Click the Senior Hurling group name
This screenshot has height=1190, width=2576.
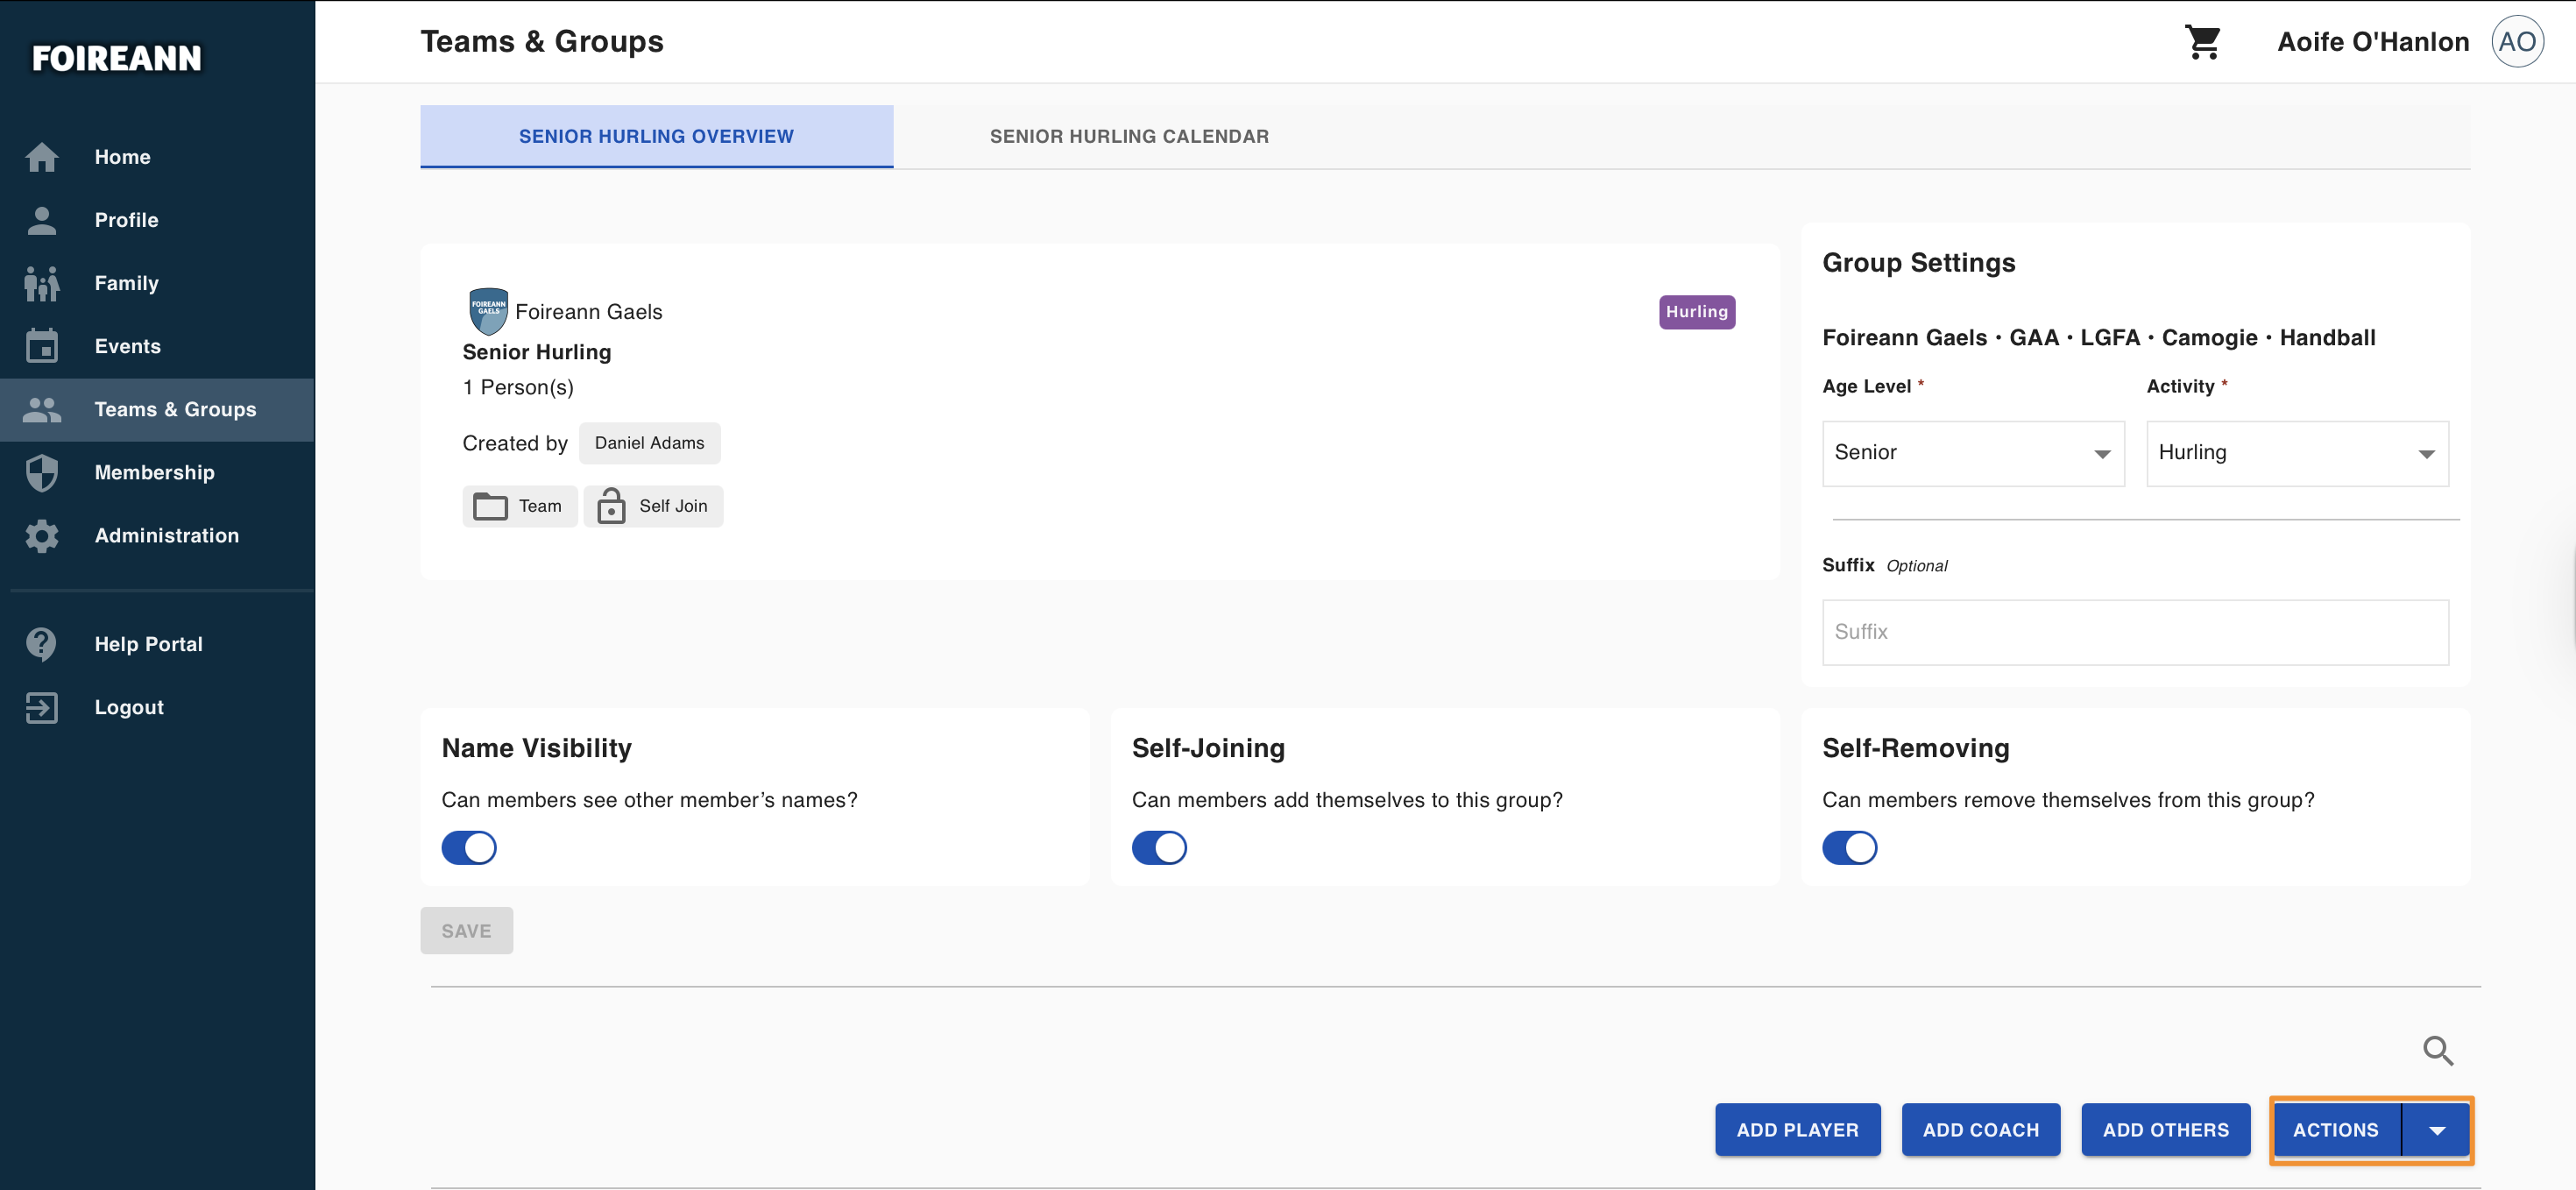pos(536,352)
